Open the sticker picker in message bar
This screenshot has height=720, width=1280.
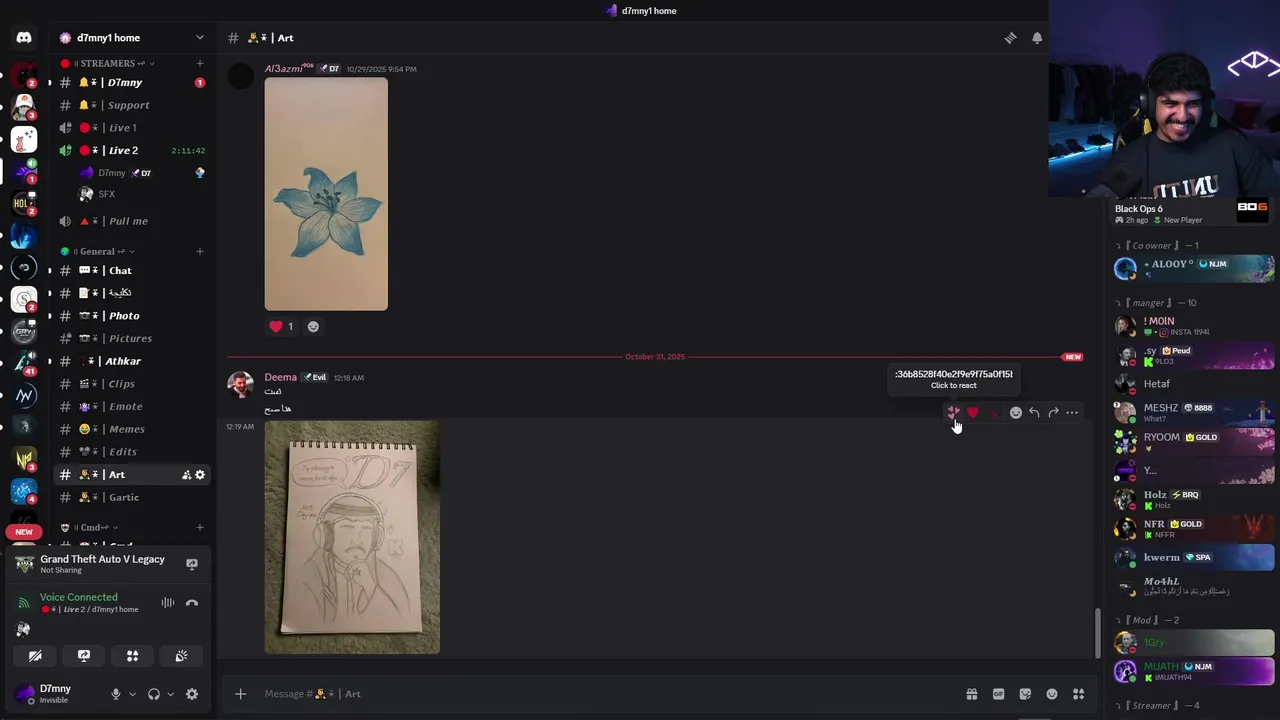coord(1025,694)
